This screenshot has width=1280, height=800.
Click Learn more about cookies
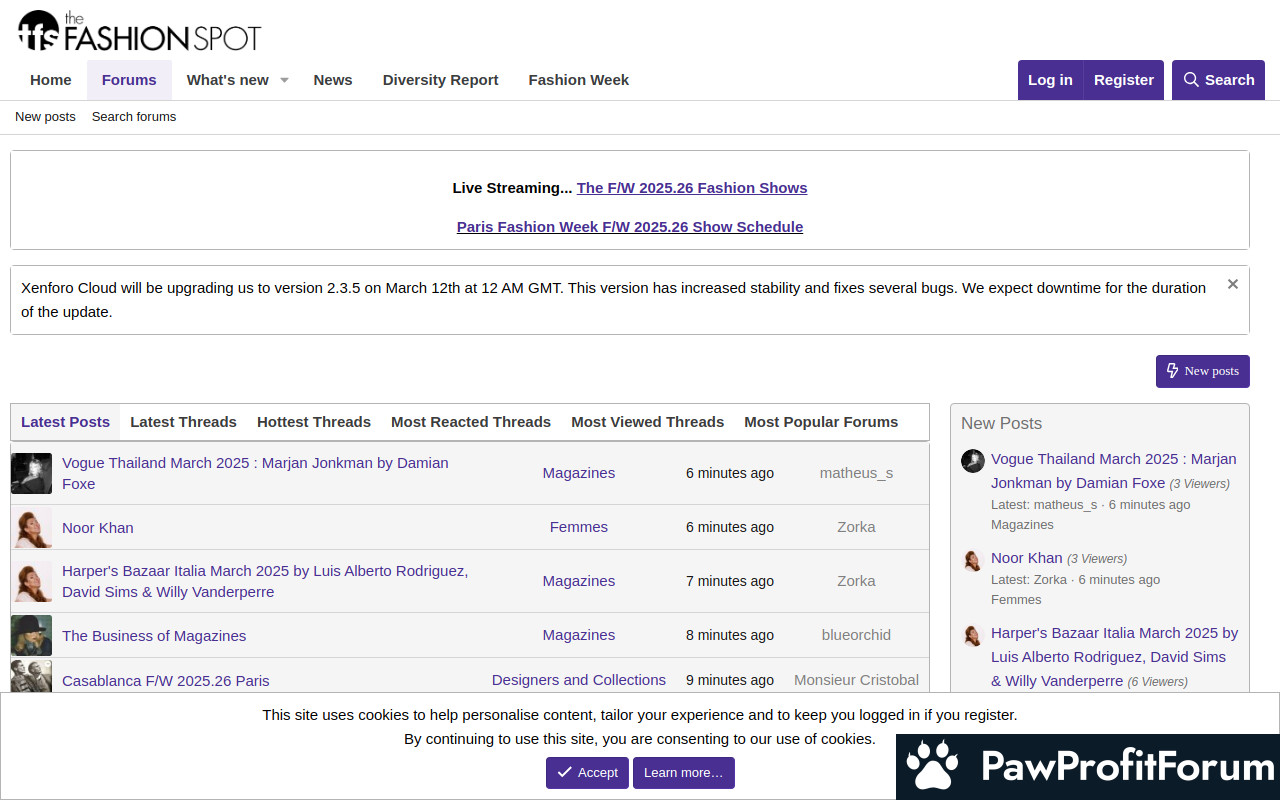(683, 773)
